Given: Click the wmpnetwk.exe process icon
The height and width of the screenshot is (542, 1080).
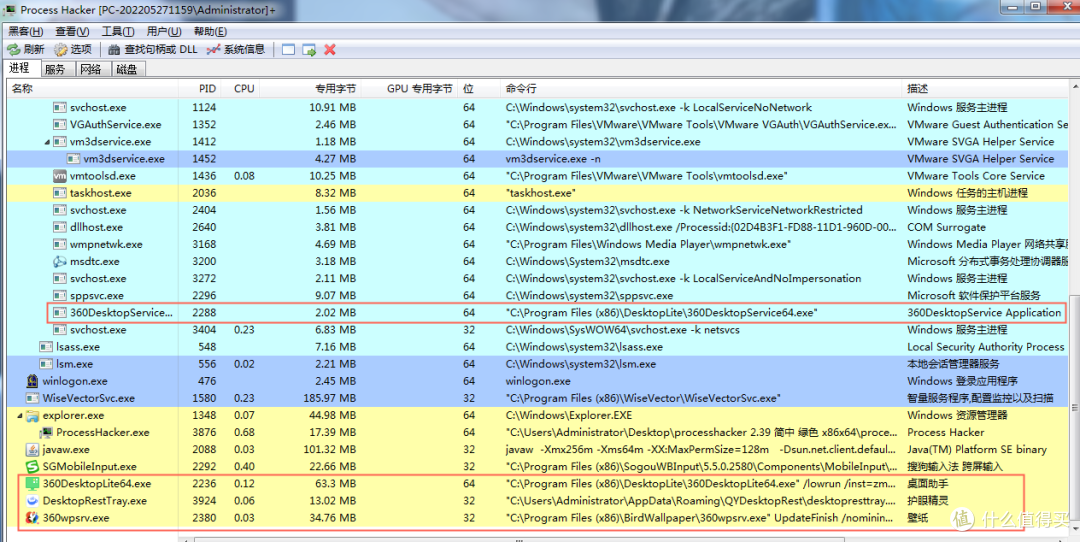Looking at the screenshot, I should tap(60, 244).
